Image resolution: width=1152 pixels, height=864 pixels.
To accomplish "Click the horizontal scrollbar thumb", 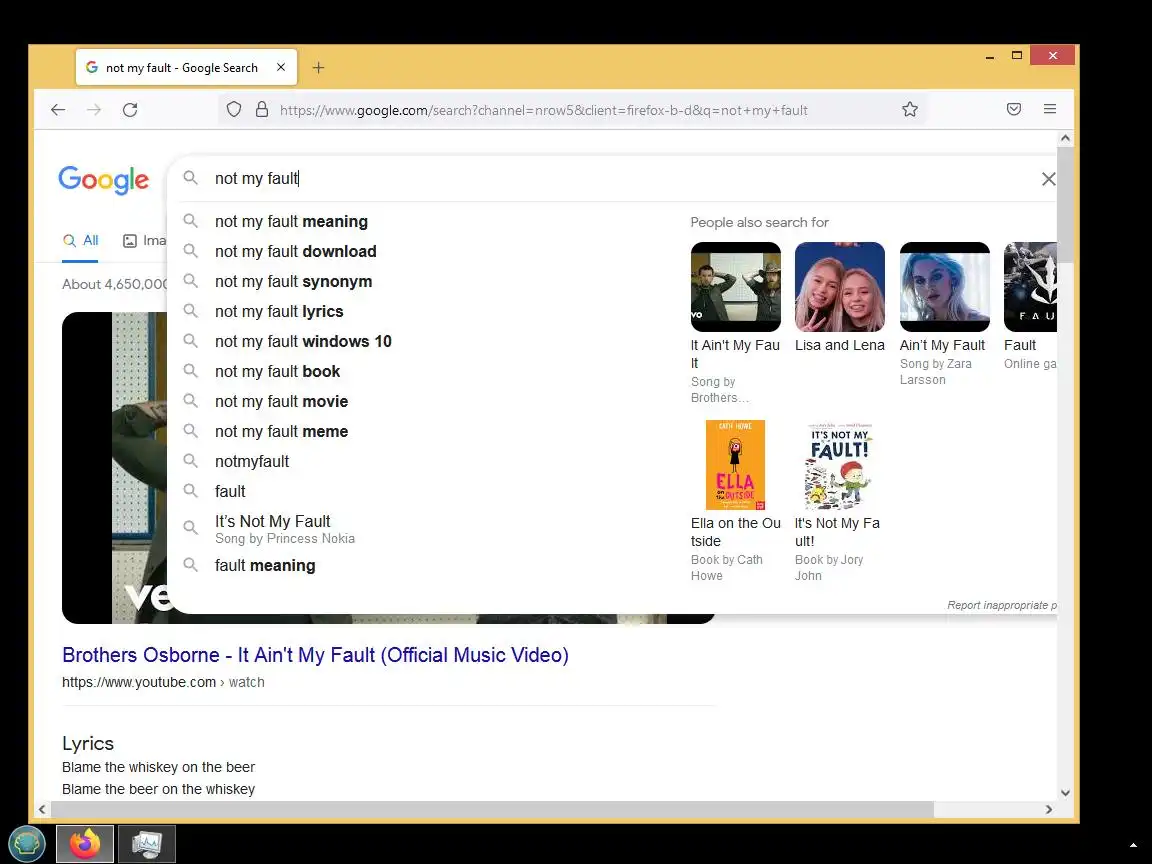I will [x=492, y=810].
